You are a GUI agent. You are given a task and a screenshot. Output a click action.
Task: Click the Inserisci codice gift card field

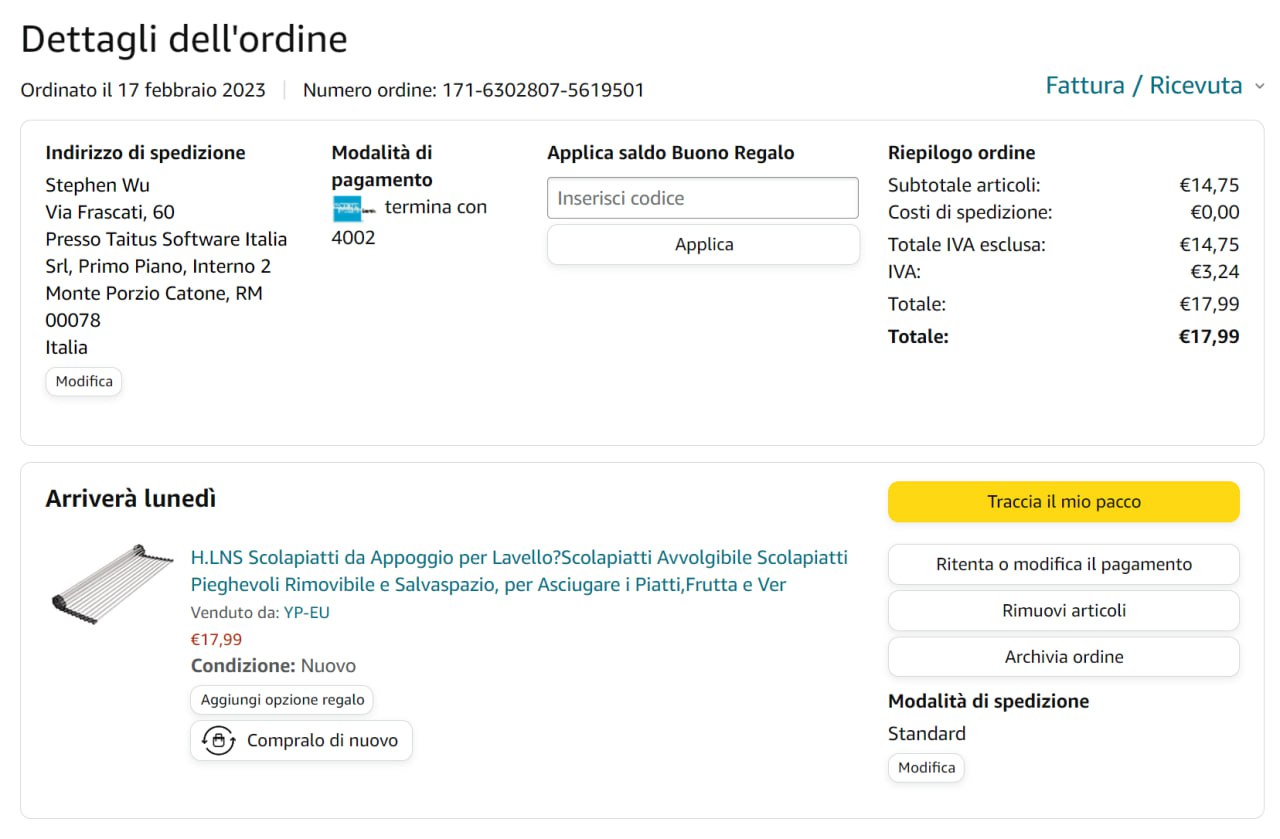point(702,198)
